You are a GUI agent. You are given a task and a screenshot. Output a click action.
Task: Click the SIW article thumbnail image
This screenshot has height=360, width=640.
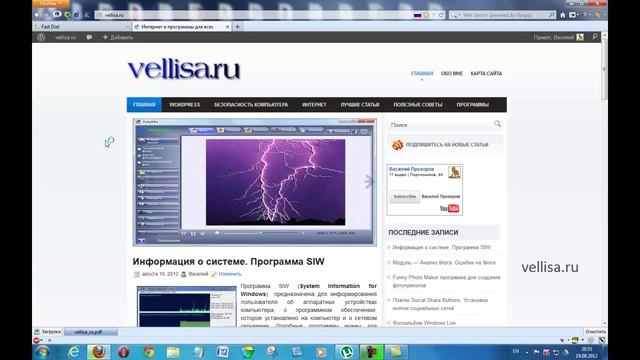point(187,306)
